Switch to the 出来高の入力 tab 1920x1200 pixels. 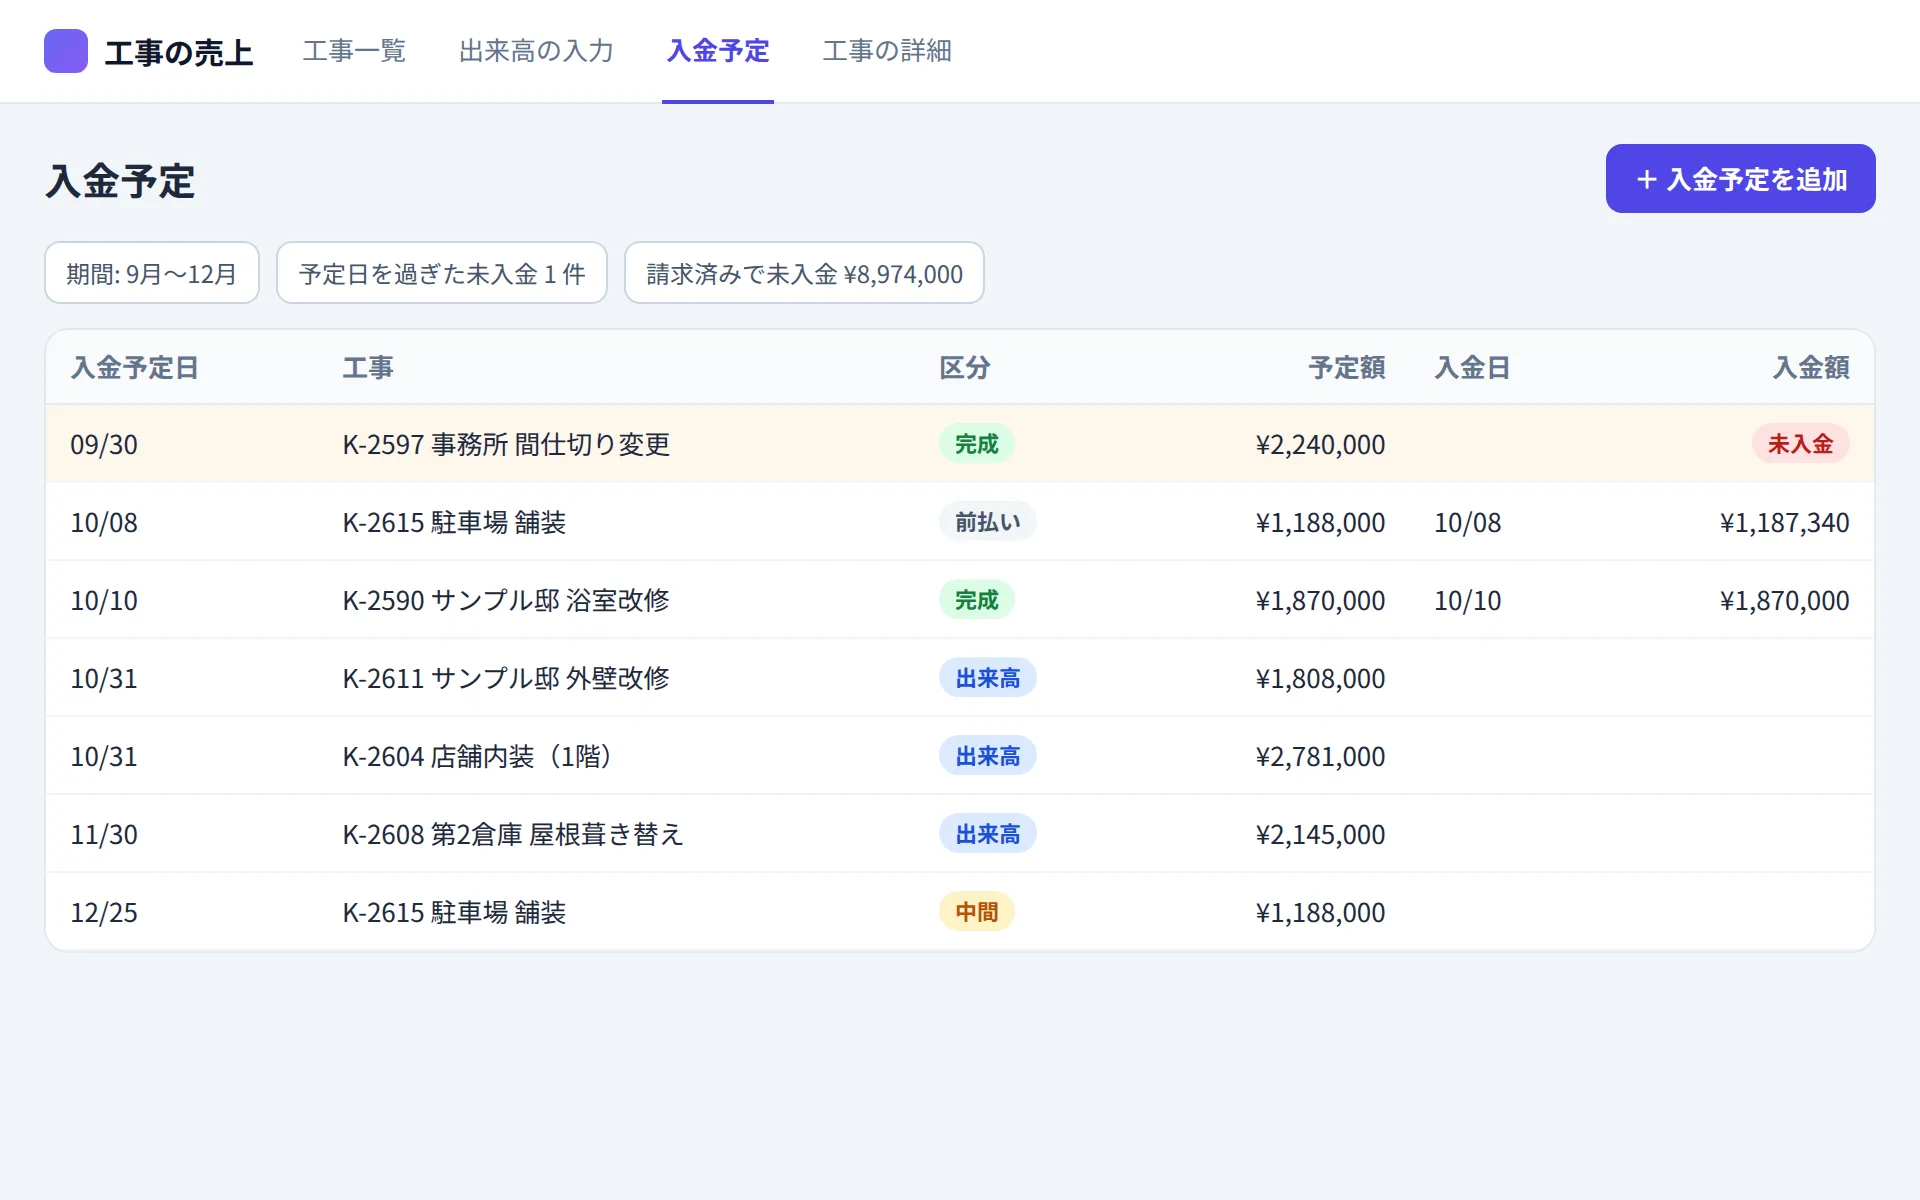(536, 51)
